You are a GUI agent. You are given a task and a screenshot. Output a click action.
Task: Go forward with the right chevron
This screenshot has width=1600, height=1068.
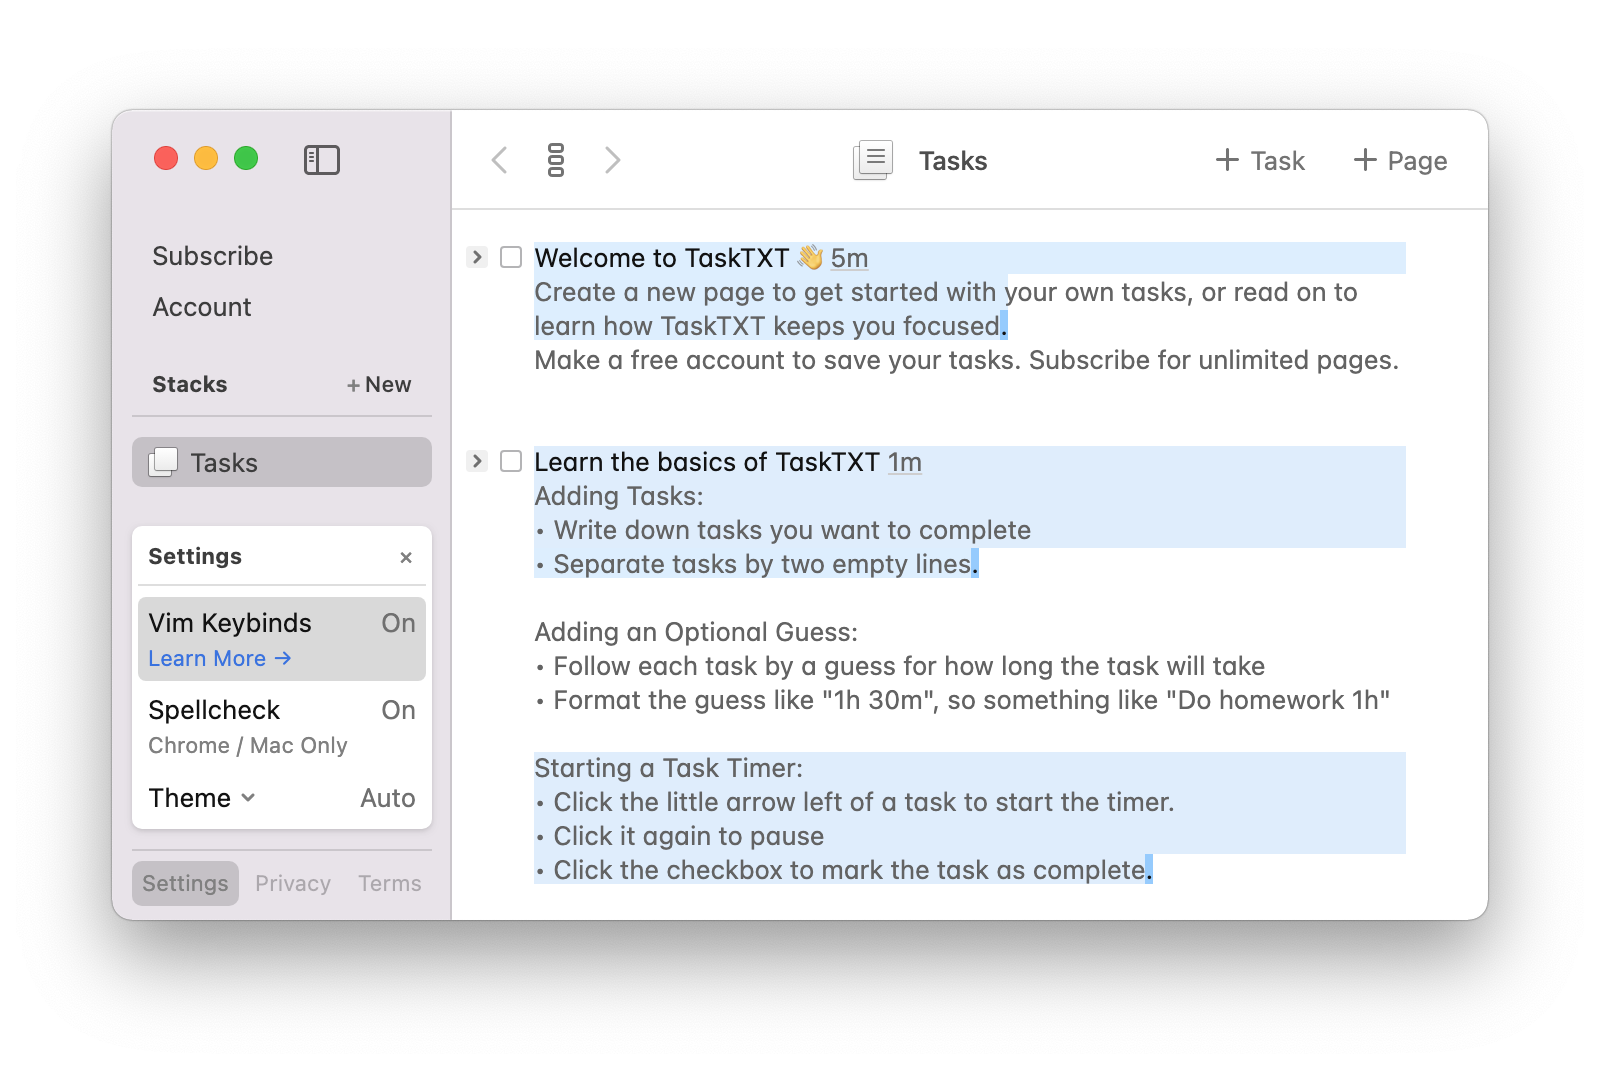pos(613,160)
